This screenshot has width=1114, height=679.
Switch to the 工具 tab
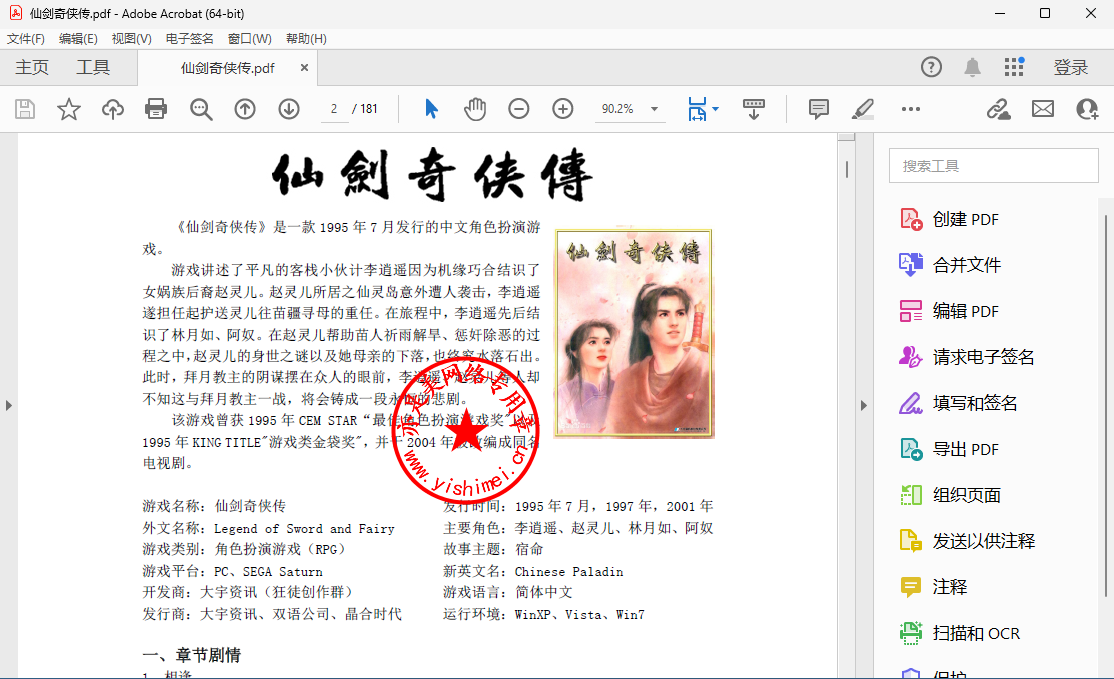pyautogui.click(x=93, y=67)
